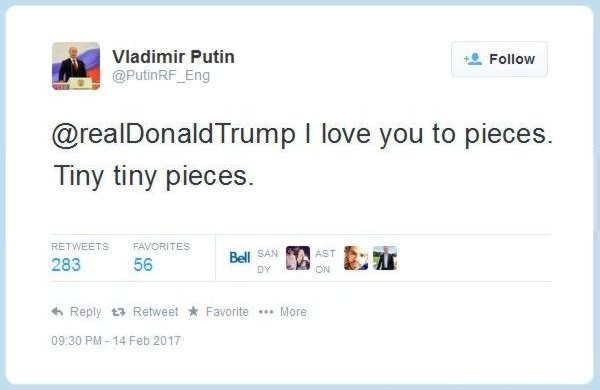Select the Tiny tiny pieces tweet text

coord(154,176)
